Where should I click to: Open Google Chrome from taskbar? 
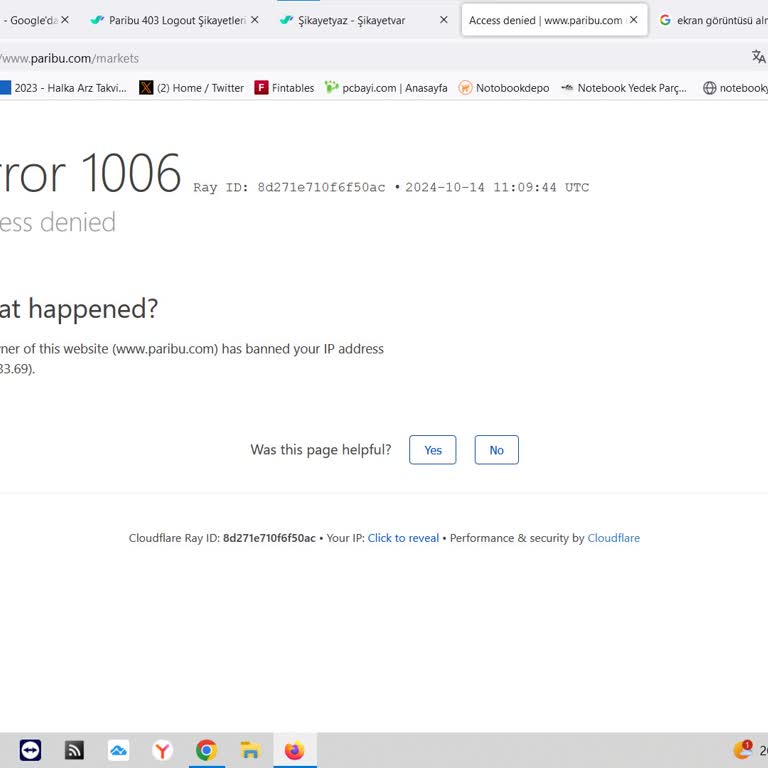207,750
